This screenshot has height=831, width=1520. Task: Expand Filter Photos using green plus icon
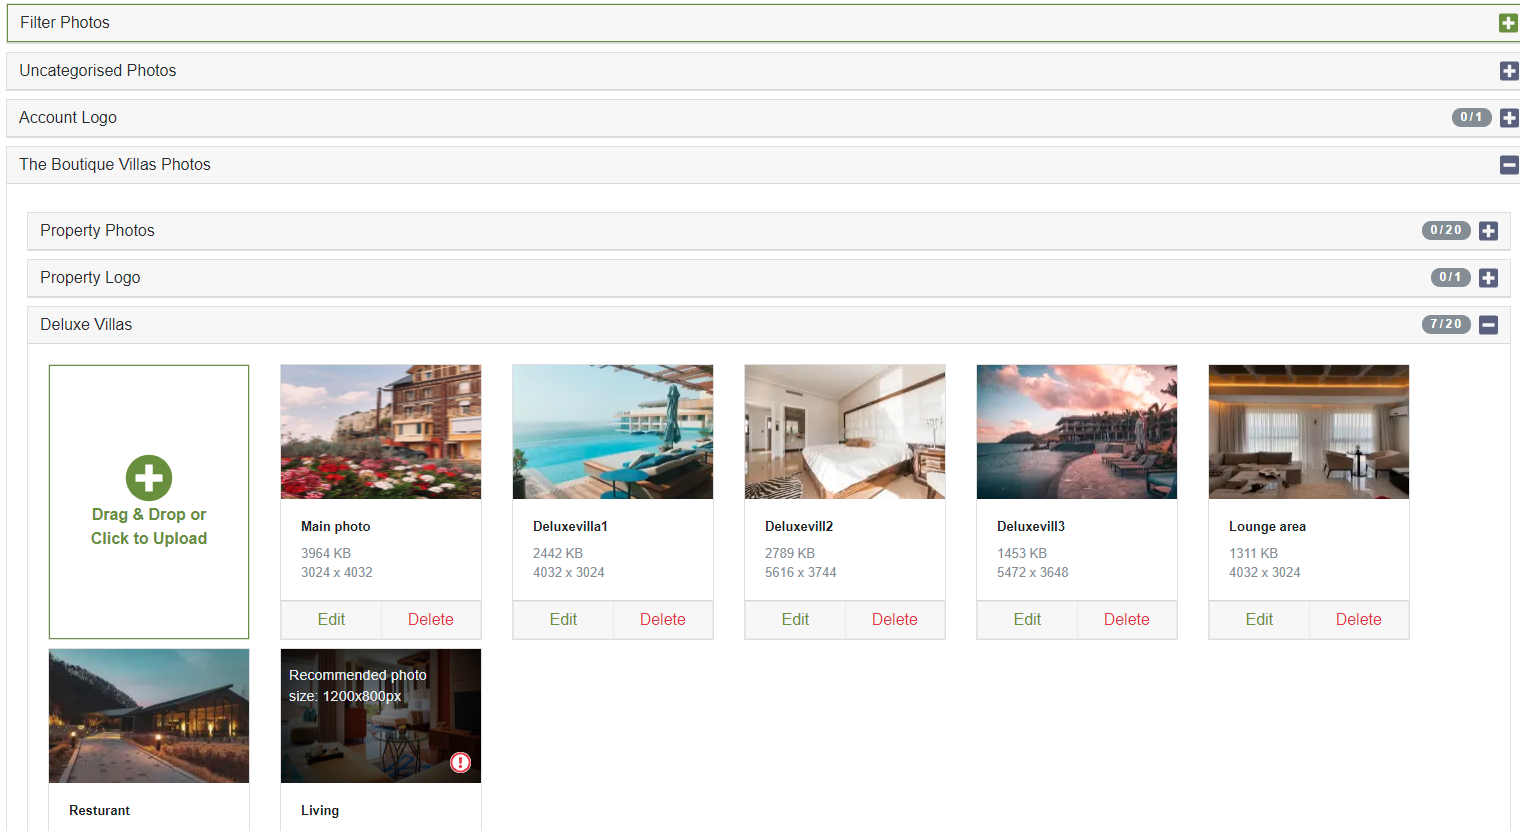click(1508, 22)
